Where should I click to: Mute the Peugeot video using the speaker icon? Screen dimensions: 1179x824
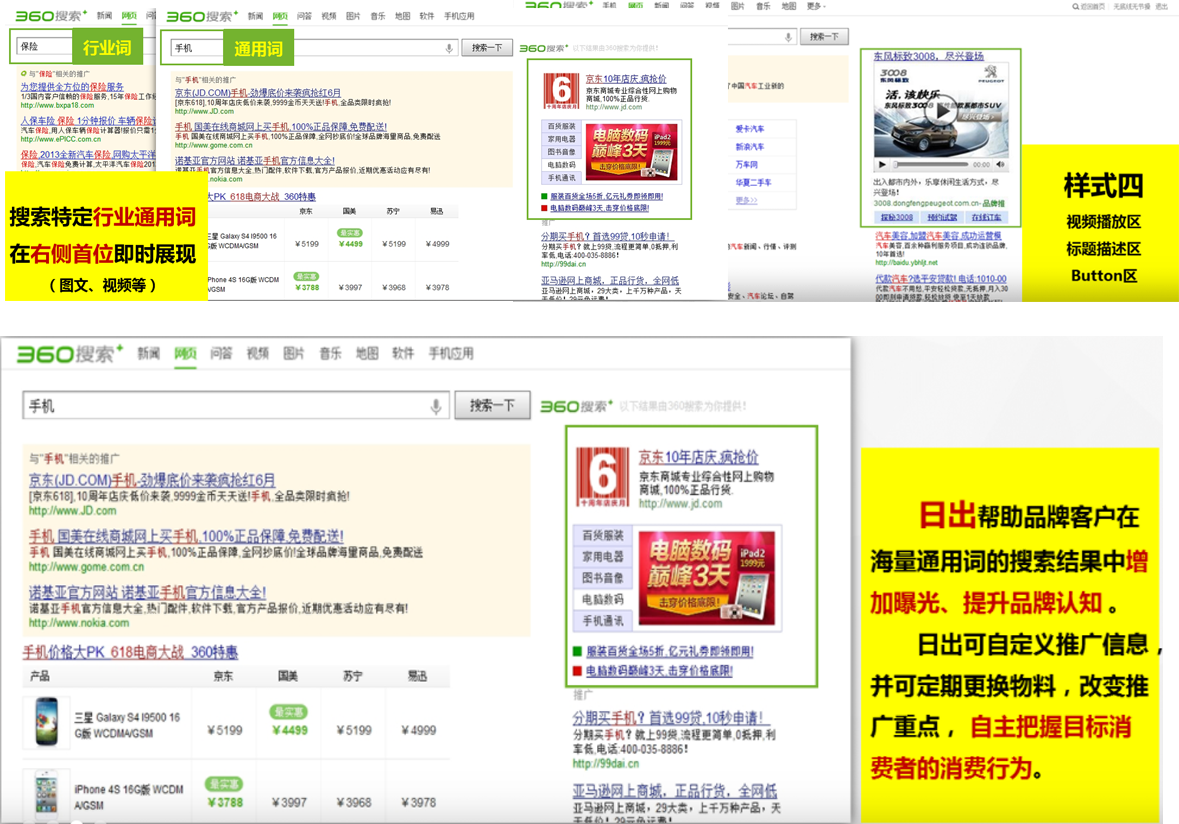(x=1000, y=165)
